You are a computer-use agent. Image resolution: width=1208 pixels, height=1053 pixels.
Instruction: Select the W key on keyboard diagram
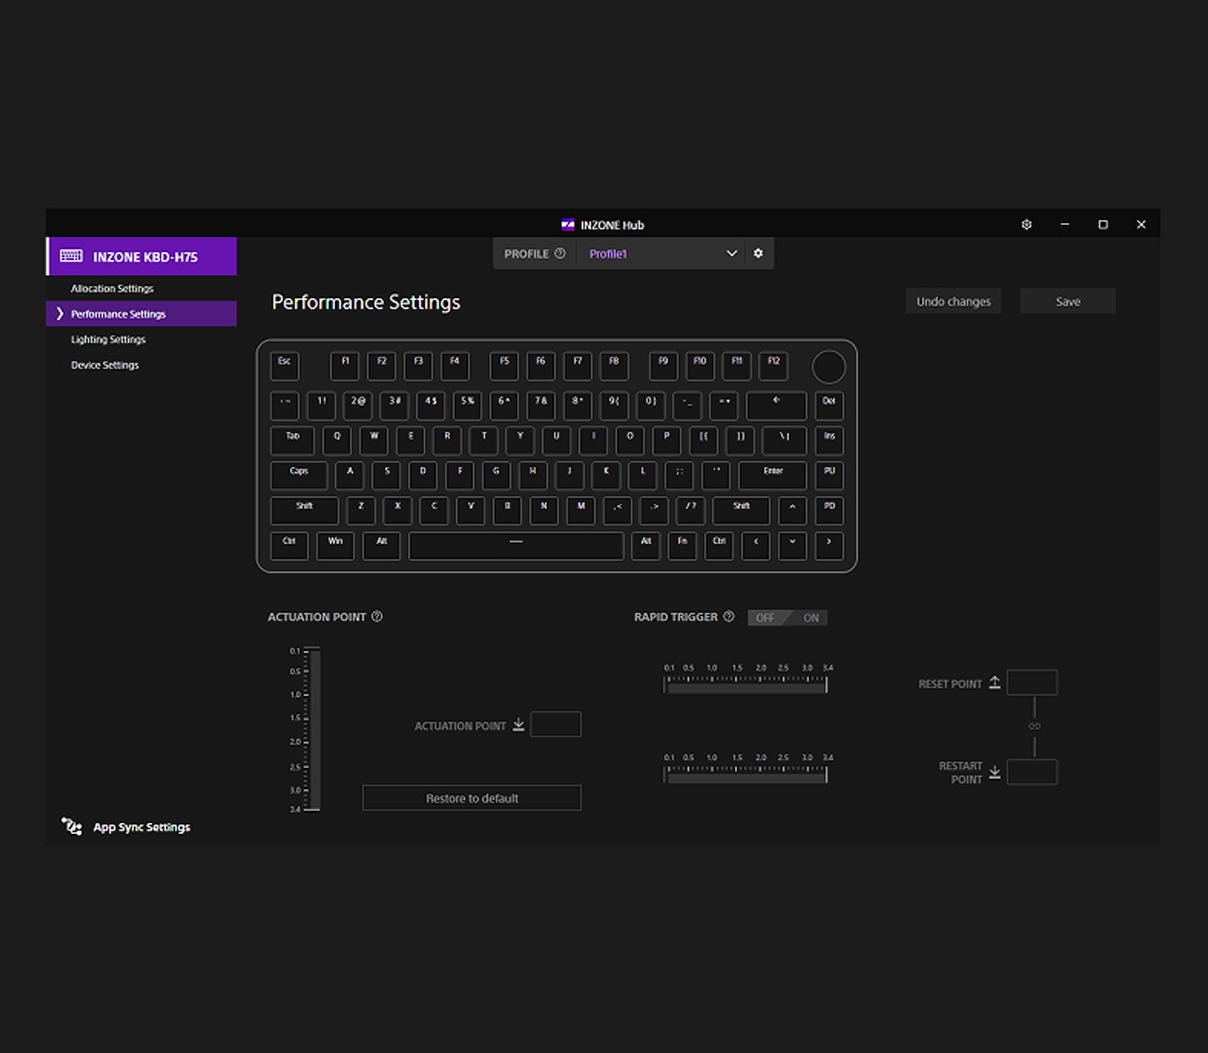click(x=374, y=441)
